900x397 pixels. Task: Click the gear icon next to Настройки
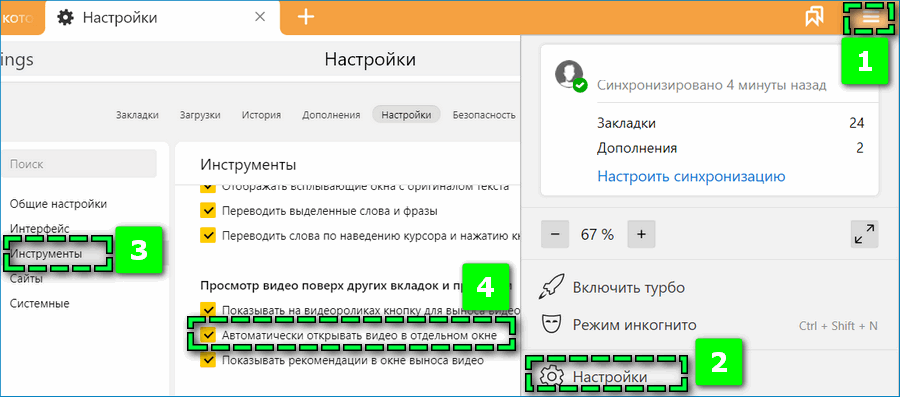pyautogui.click(x=551, y=377)
